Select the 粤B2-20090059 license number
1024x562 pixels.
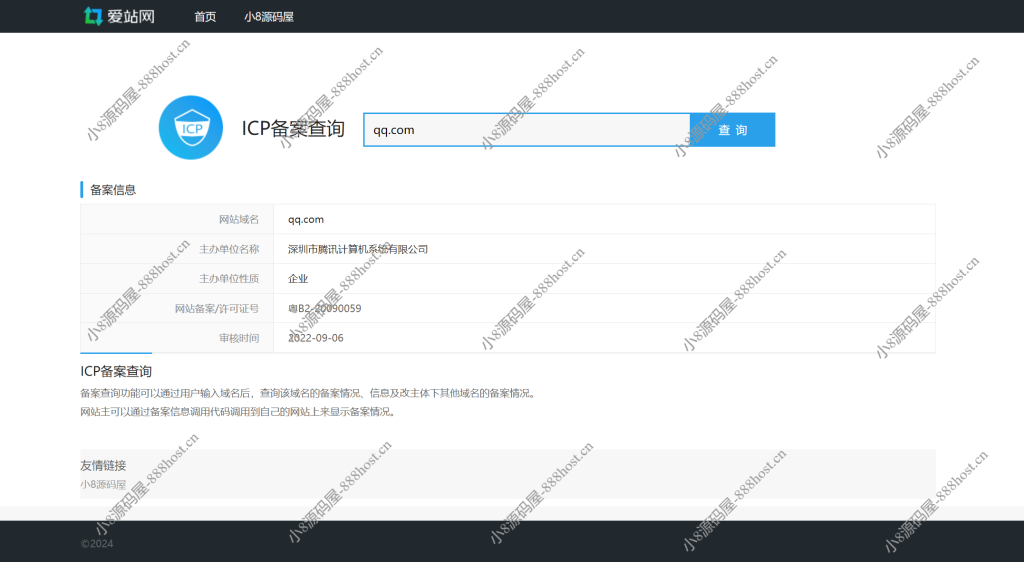(x=325, y=308)
